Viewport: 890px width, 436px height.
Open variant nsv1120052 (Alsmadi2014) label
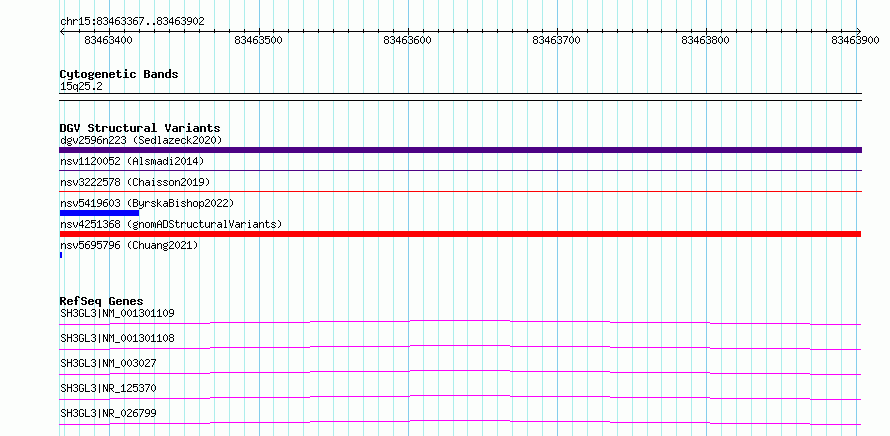[132, 161]
